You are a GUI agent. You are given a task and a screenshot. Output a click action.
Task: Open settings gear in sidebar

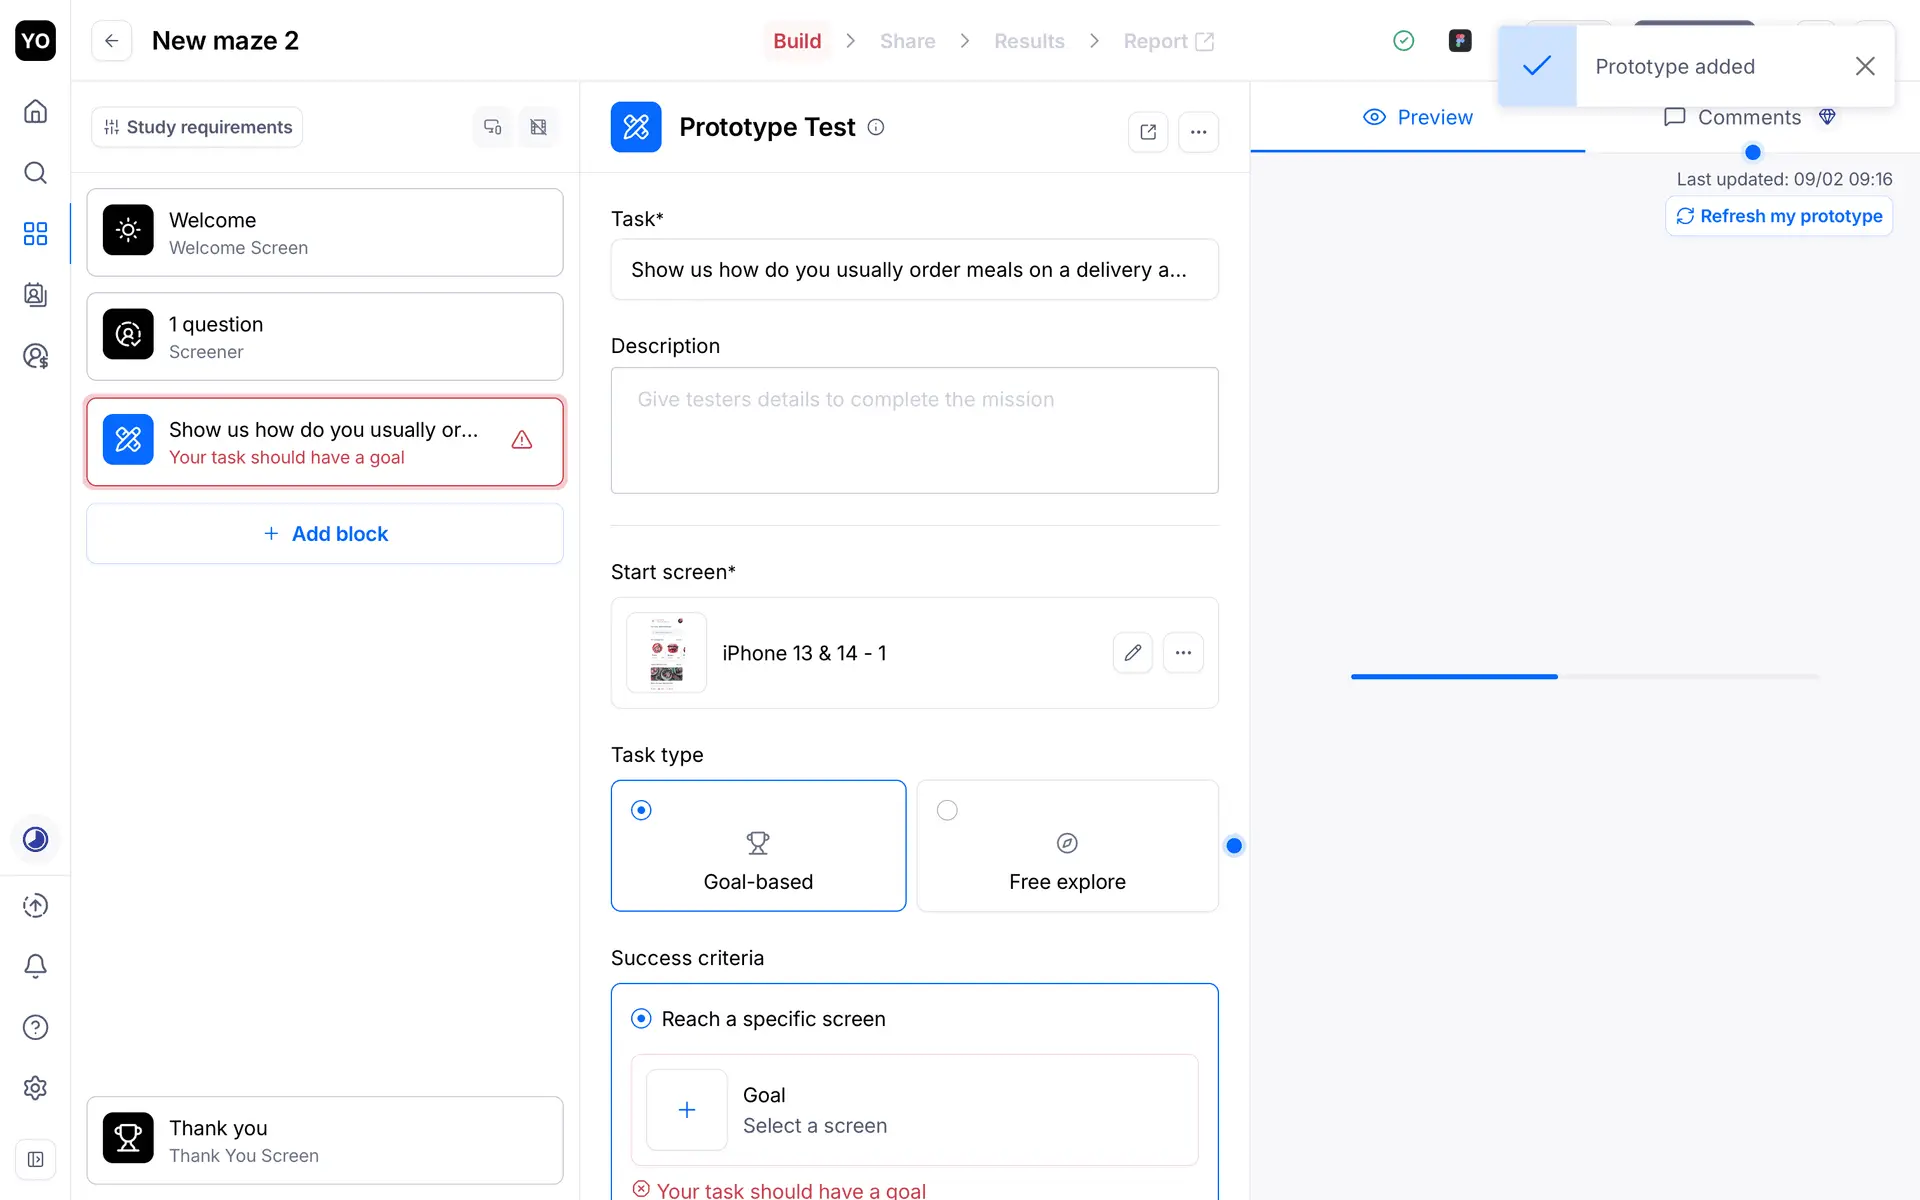pyautogui.click(x=35, y=1088)
